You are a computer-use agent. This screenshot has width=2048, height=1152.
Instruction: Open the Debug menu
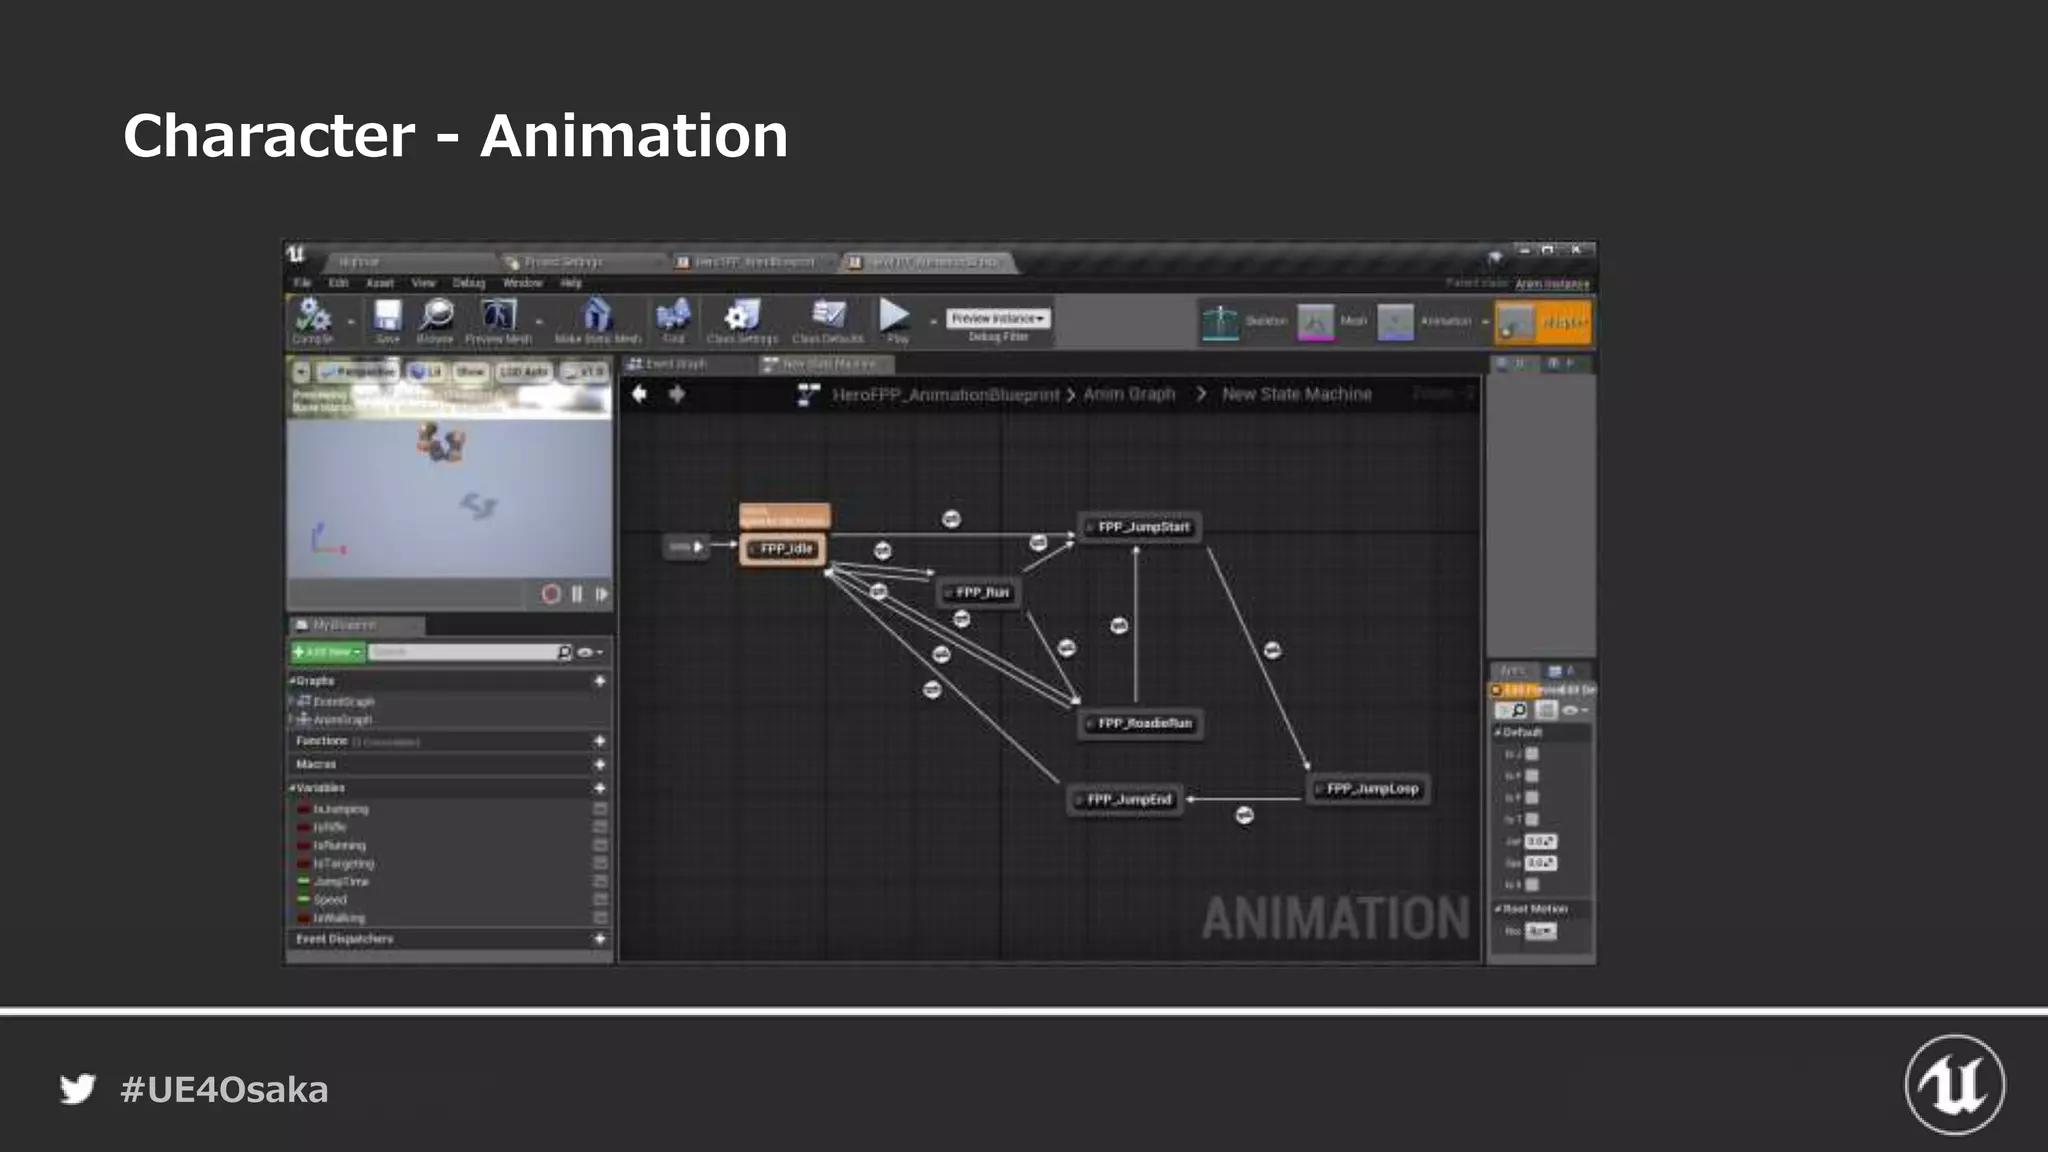coord(468,283)
